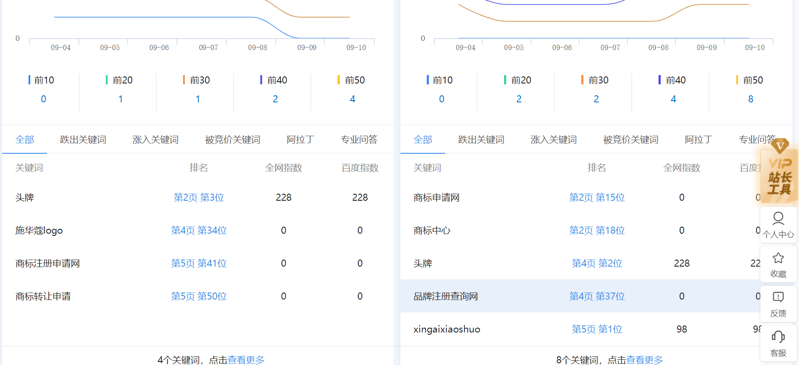
Task: Click 09-06 on right chart axis
Action: [562, 47]
